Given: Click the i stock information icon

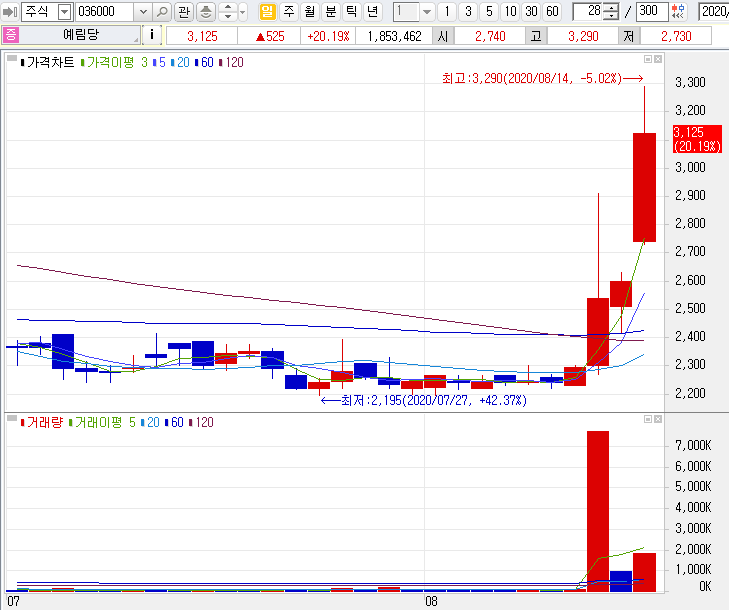Looking at the screenshot, I should tap(152, 35).
